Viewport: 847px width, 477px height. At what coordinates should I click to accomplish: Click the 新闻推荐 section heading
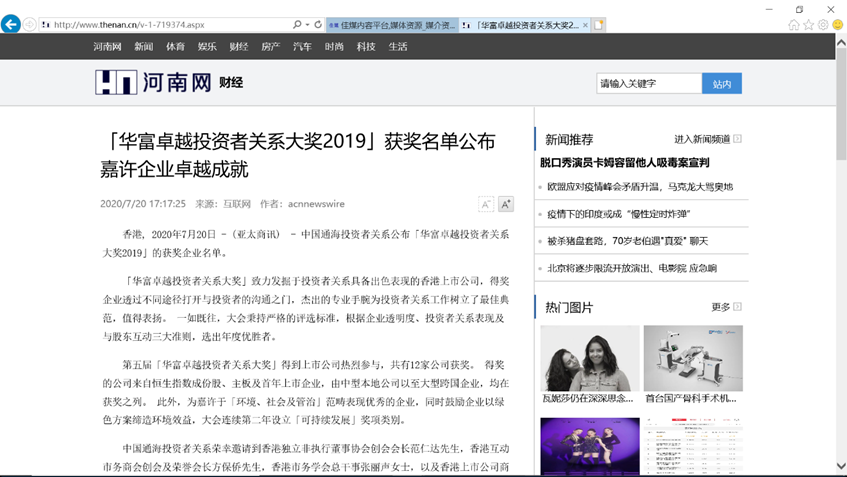pyautogui.click(x=569, y=139)
